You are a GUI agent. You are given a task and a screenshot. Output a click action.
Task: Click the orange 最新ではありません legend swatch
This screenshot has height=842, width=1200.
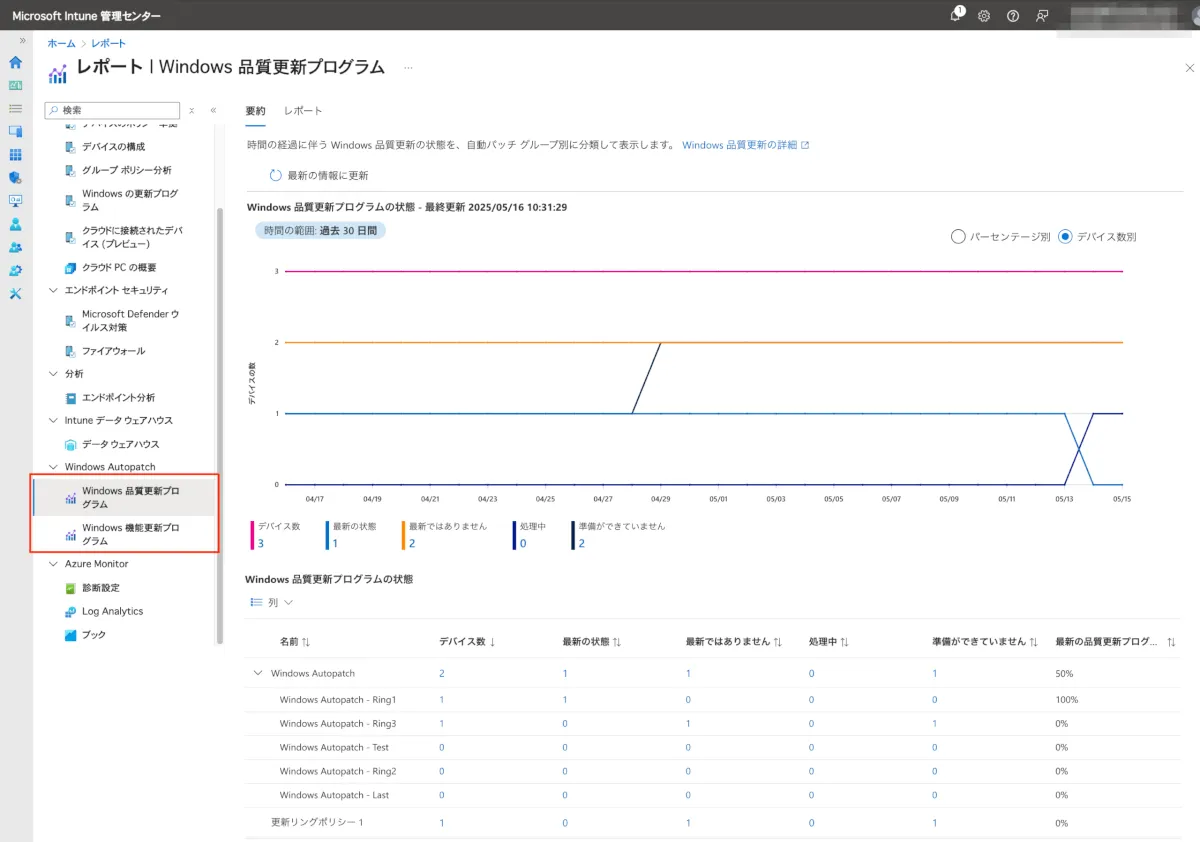coord(402,535)
